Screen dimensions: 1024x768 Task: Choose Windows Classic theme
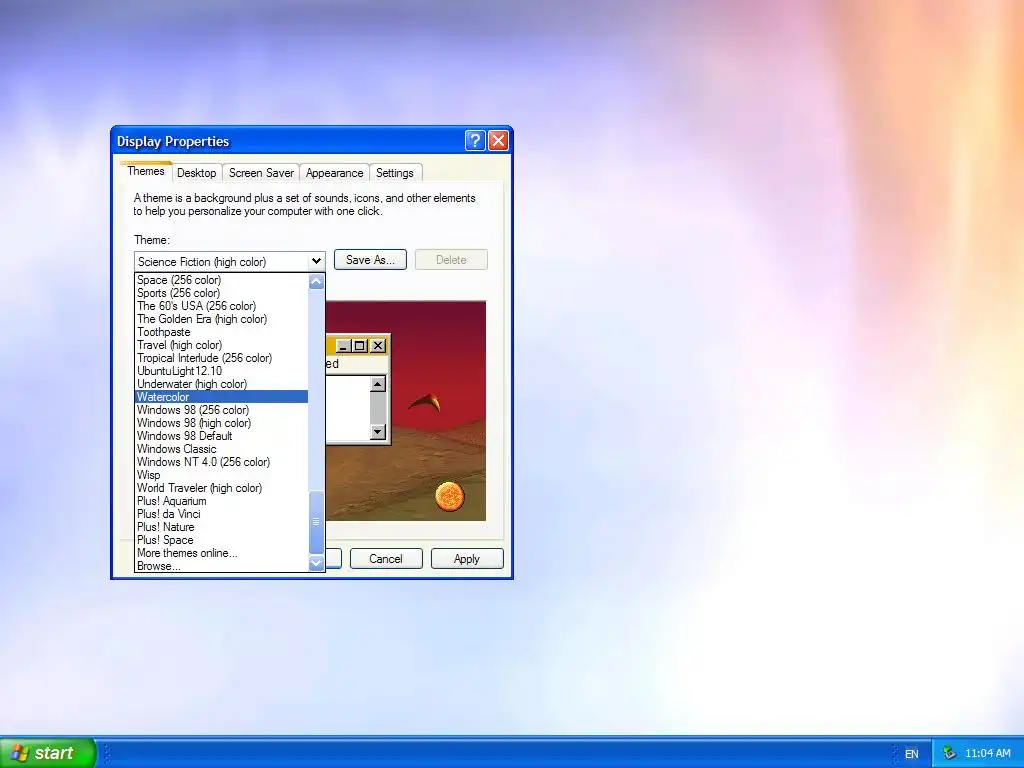(x=221, y=449)
